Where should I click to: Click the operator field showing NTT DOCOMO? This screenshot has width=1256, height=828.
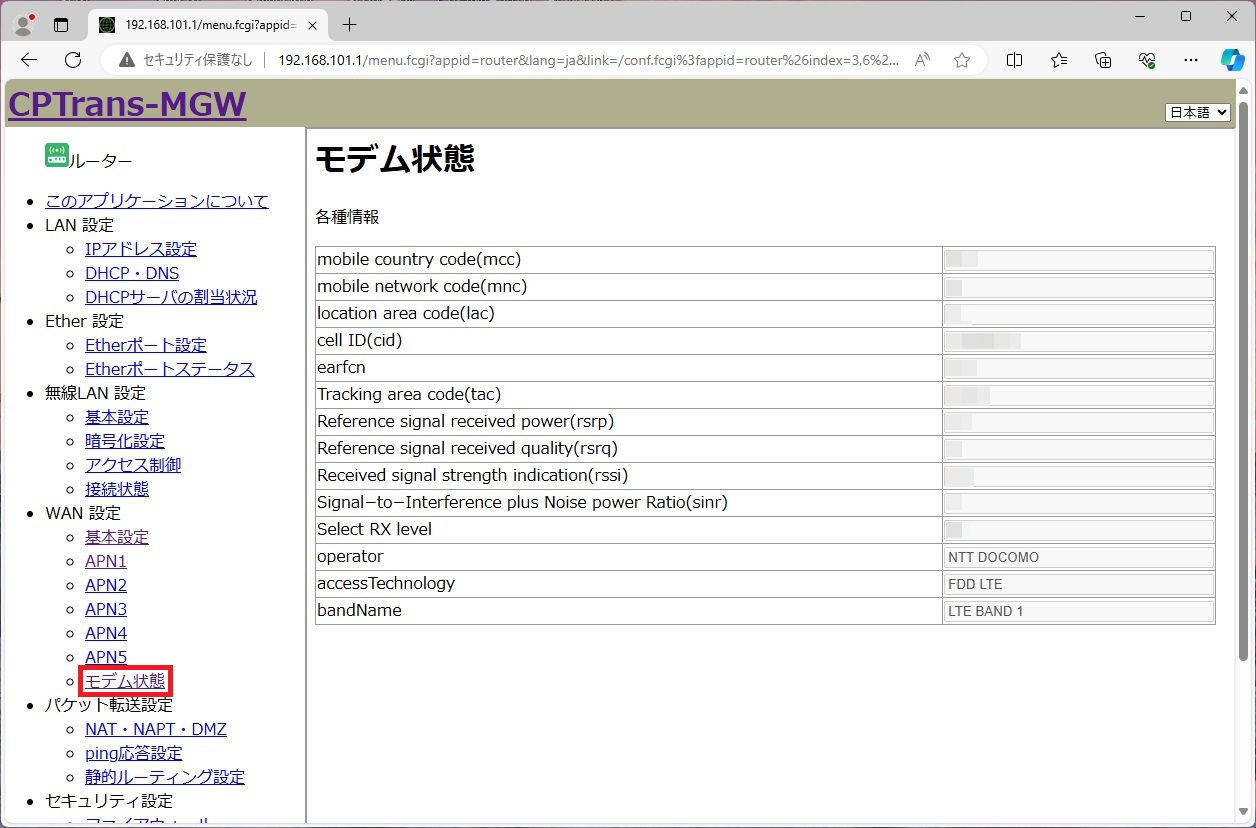pos(1078,557)
